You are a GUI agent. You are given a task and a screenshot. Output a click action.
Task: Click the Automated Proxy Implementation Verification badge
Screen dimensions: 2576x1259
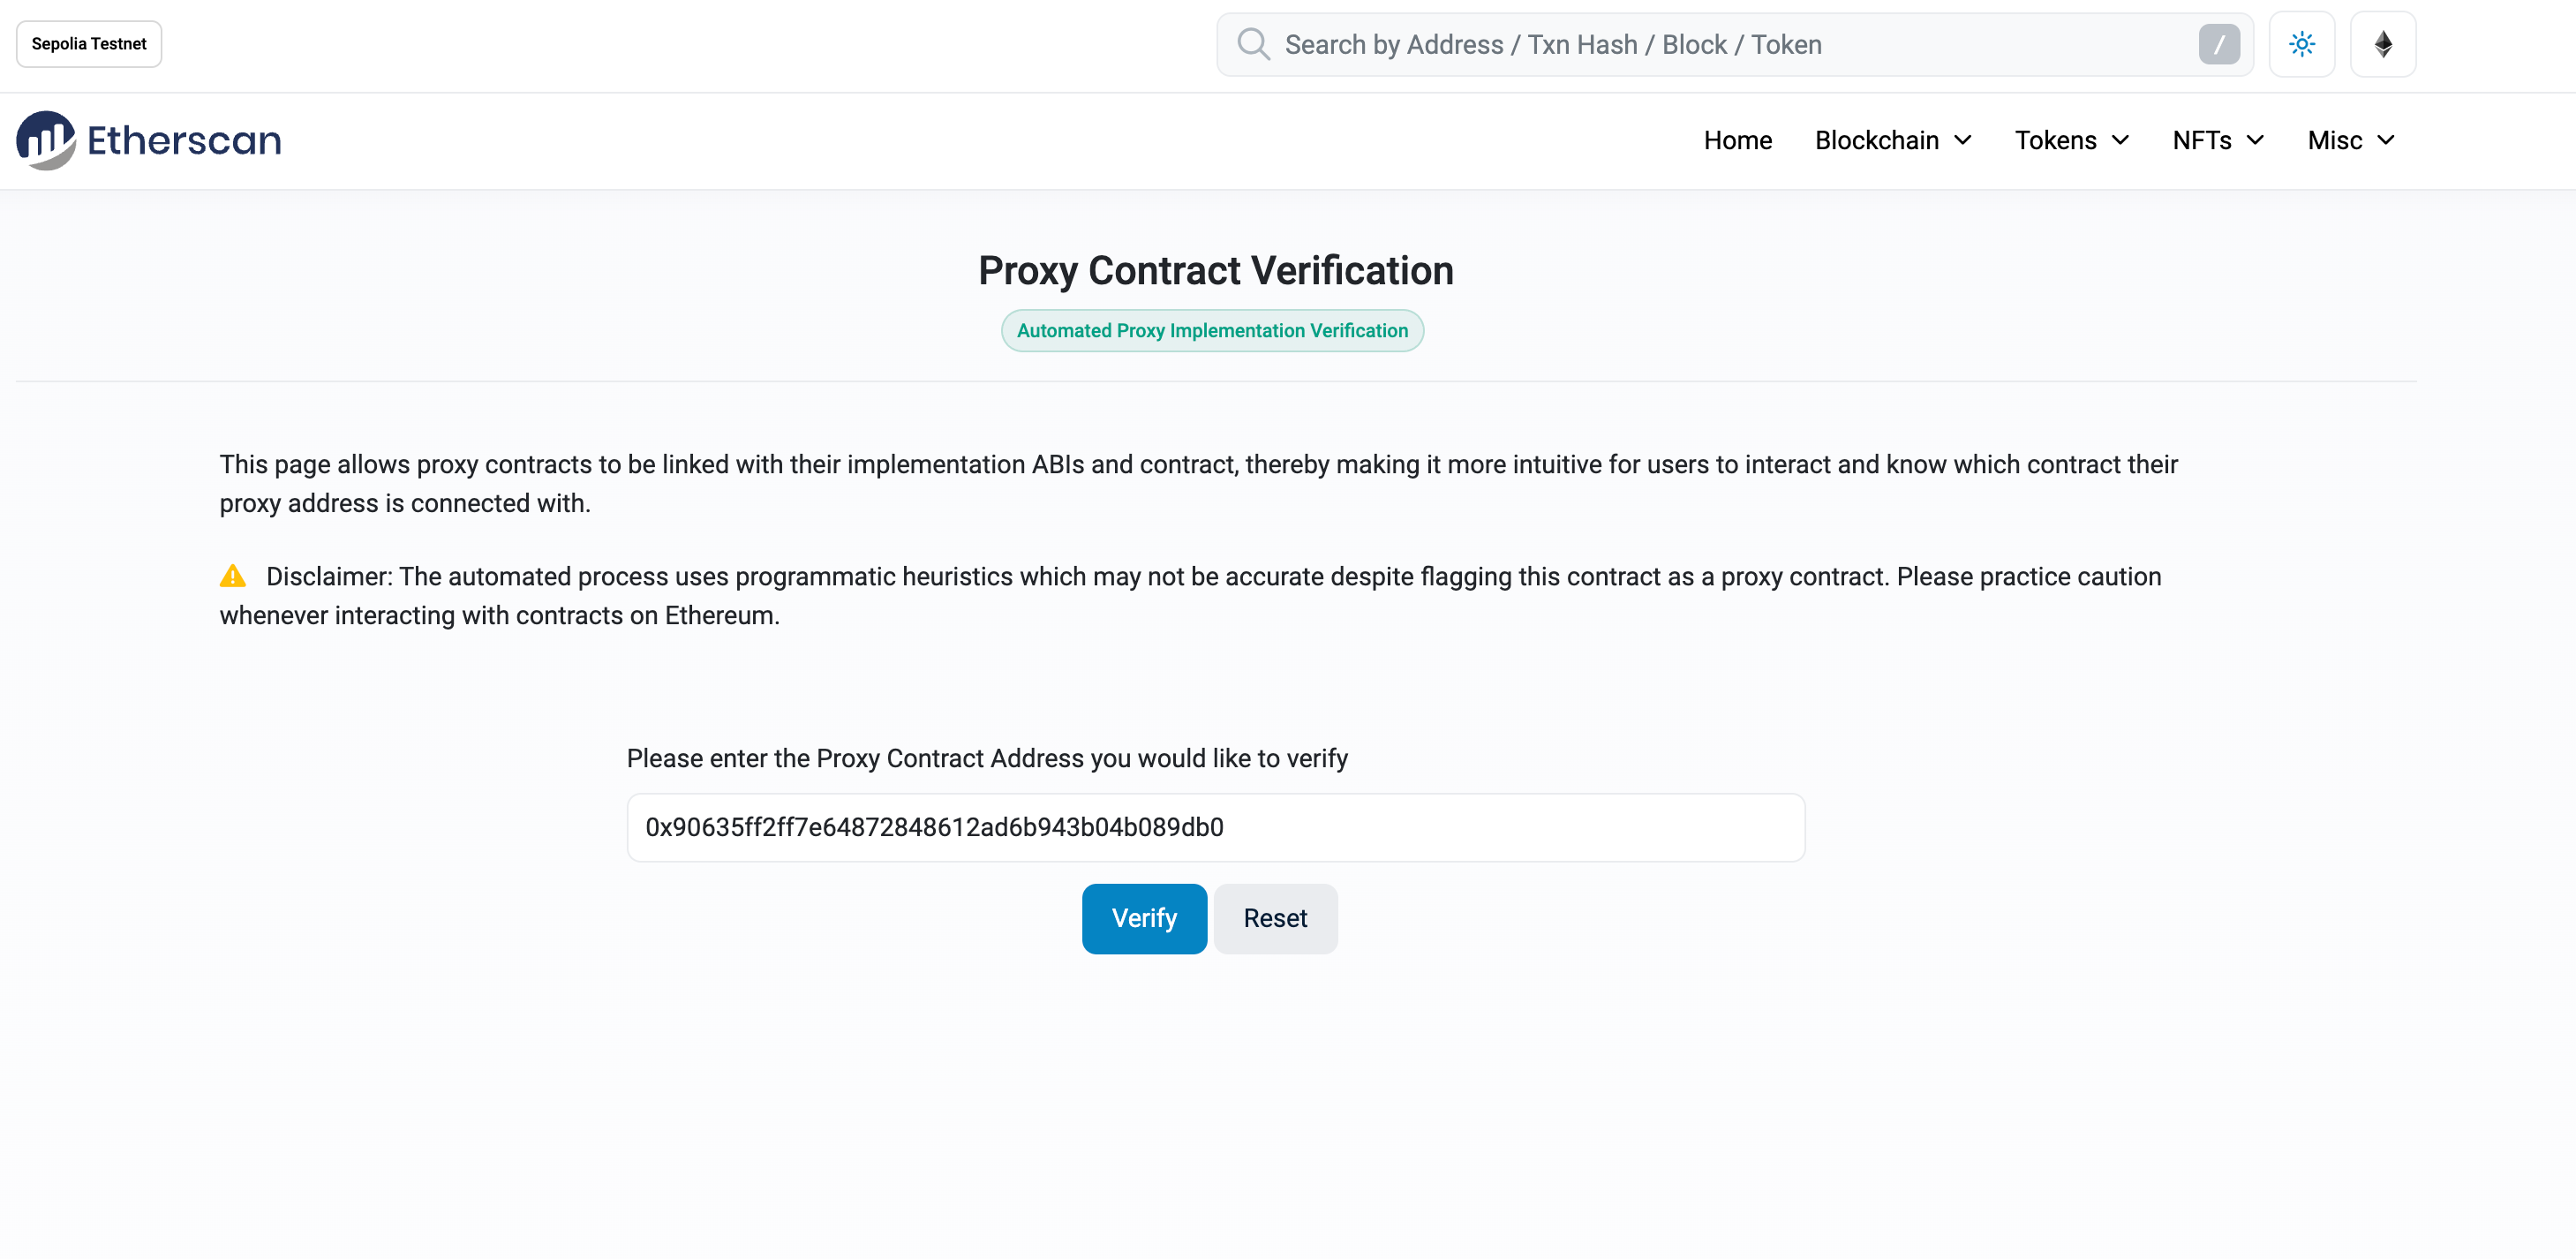click(x=1212, y=330)
